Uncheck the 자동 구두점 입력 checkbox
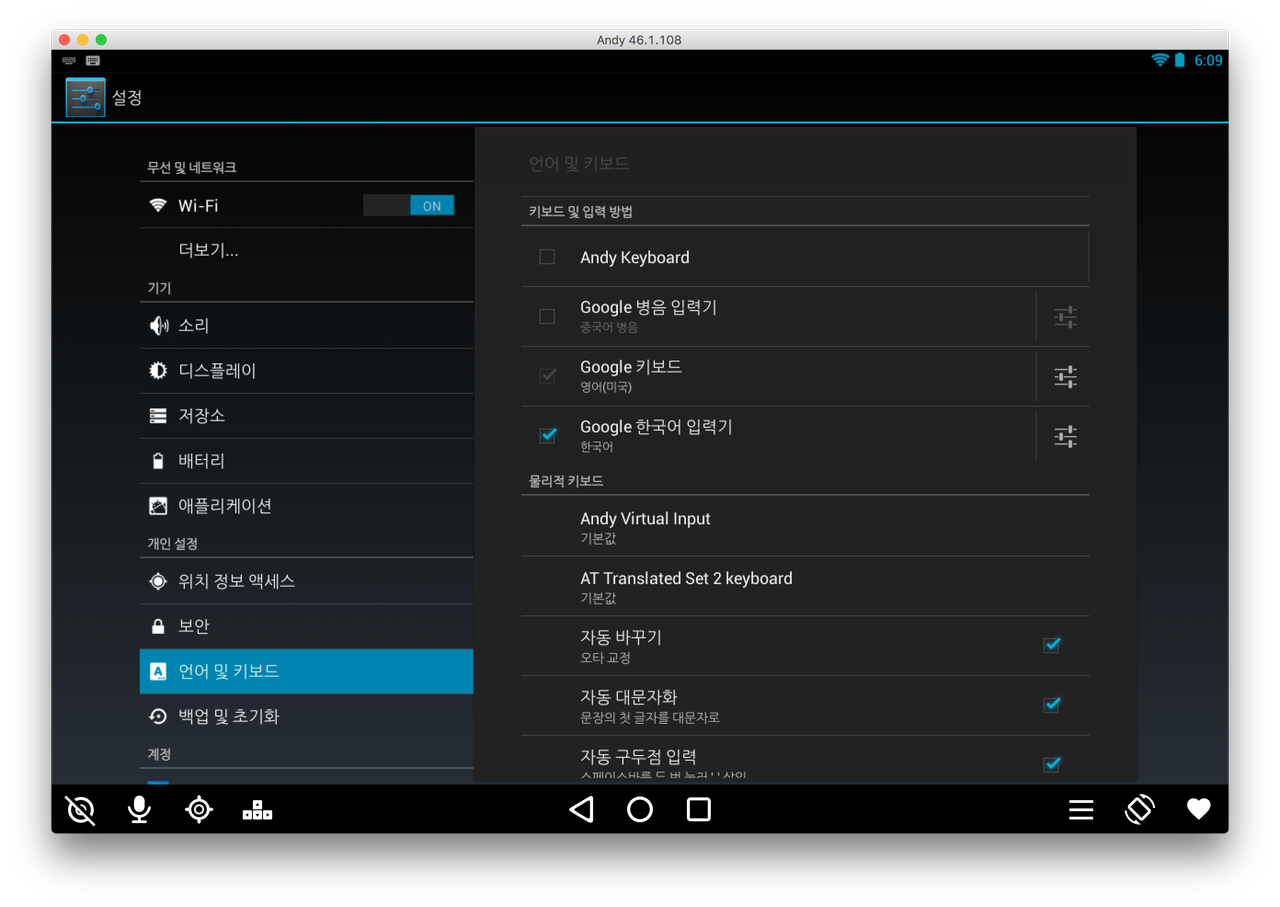The width and height of the screenshot is (1280, 907). pyautogui.click(x=1052, y=764)
